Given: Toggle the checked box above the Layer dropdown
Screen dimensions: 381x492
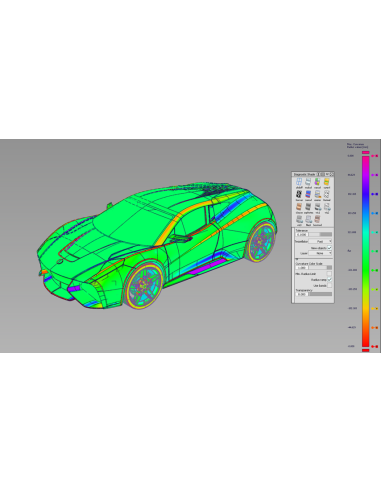Looking at the screenshot, I should [329, 248].
